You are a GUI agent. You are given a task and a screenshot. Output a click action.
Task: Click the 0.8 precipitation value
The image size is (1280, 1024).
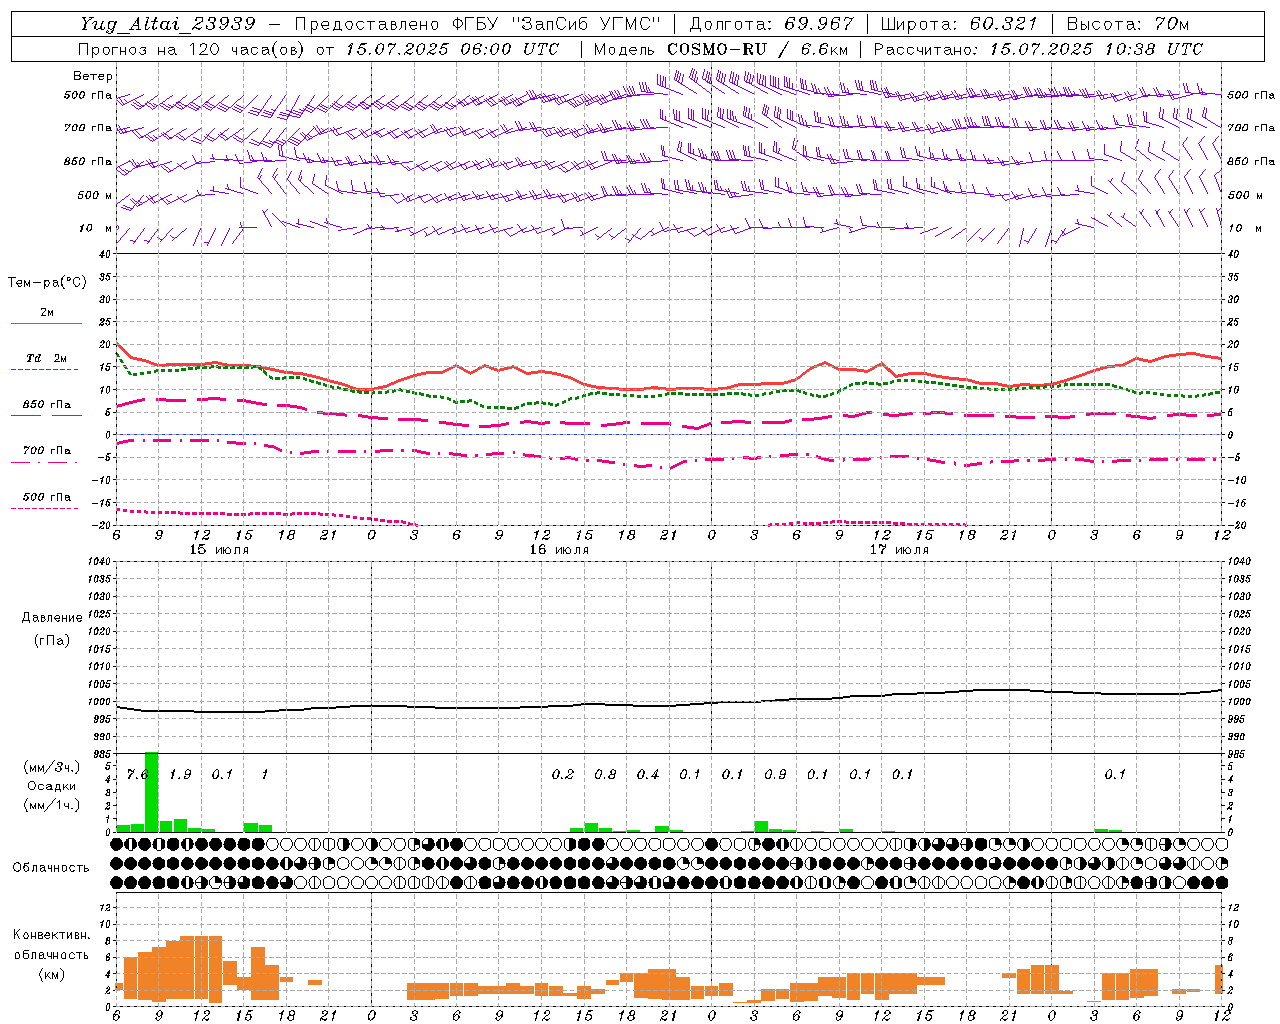point(605,775)
